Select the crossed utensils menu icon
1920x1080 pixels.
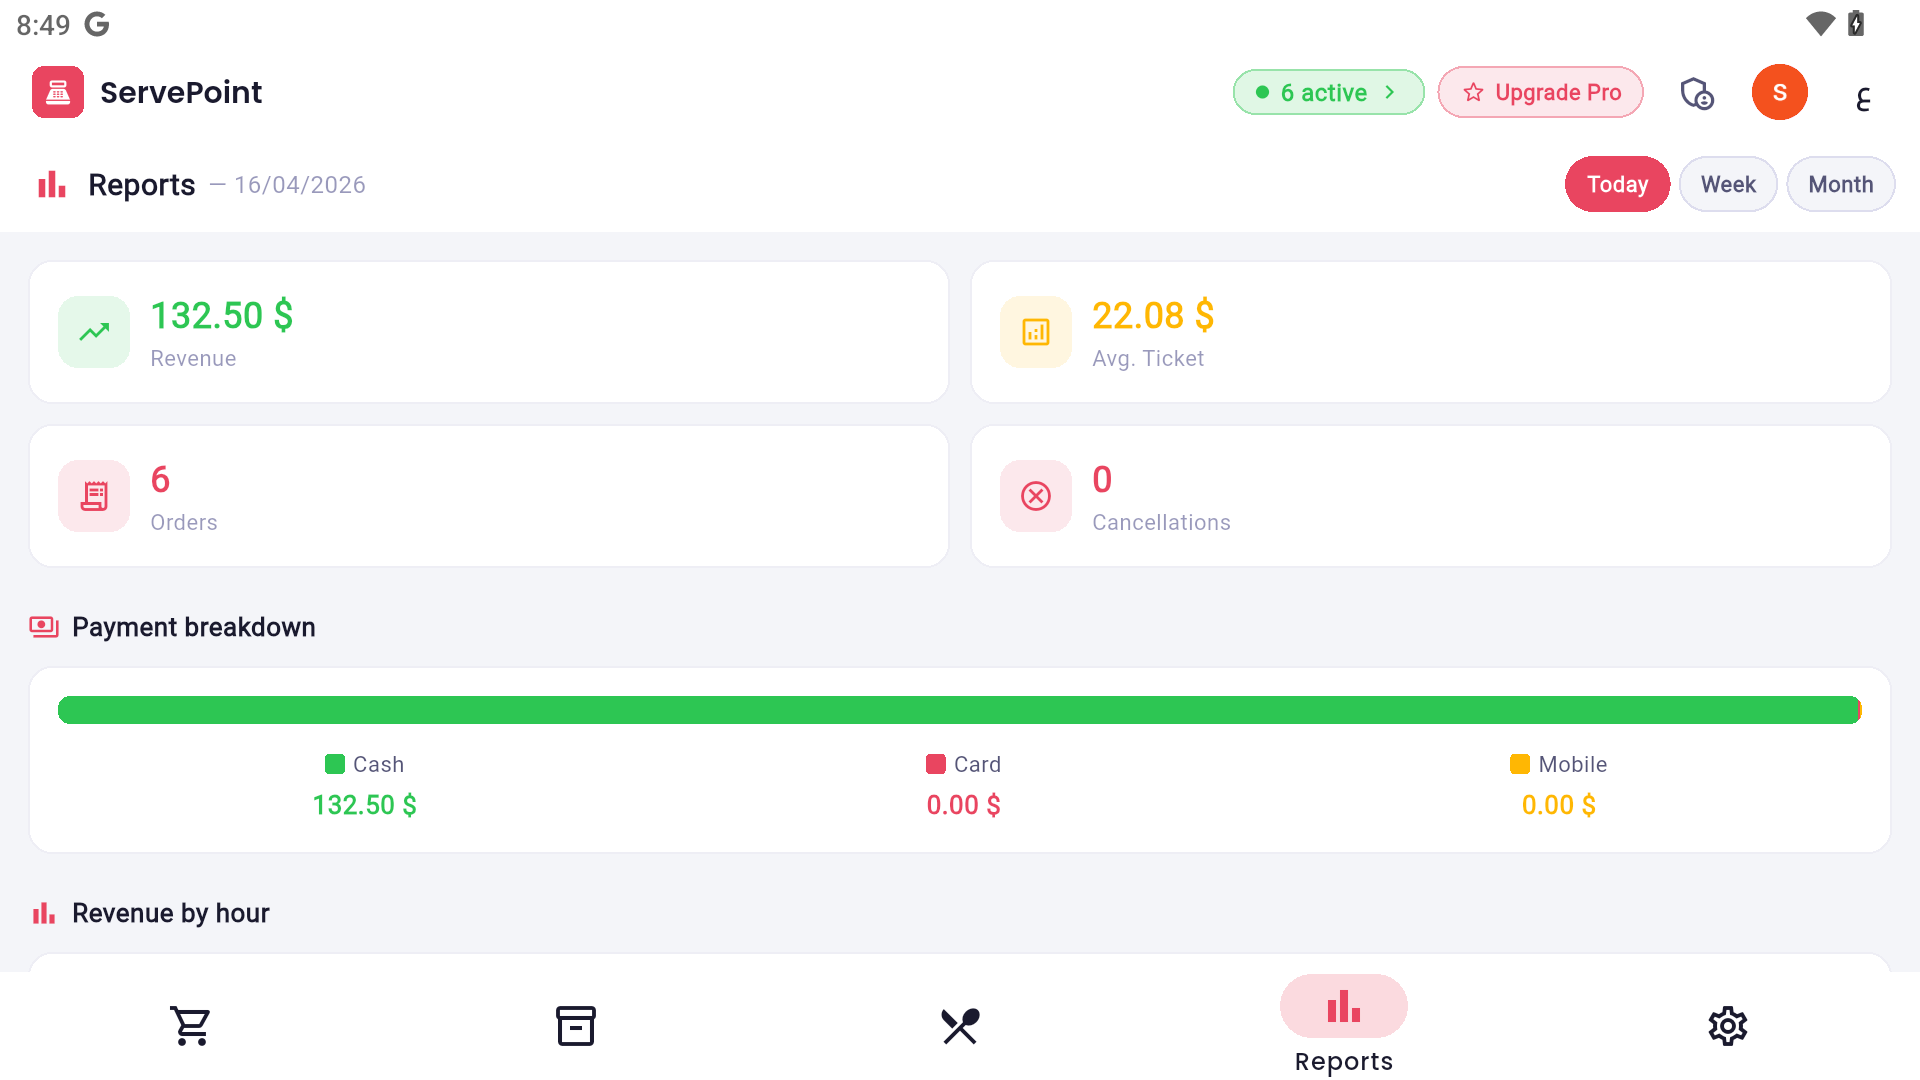[959, 1025]
